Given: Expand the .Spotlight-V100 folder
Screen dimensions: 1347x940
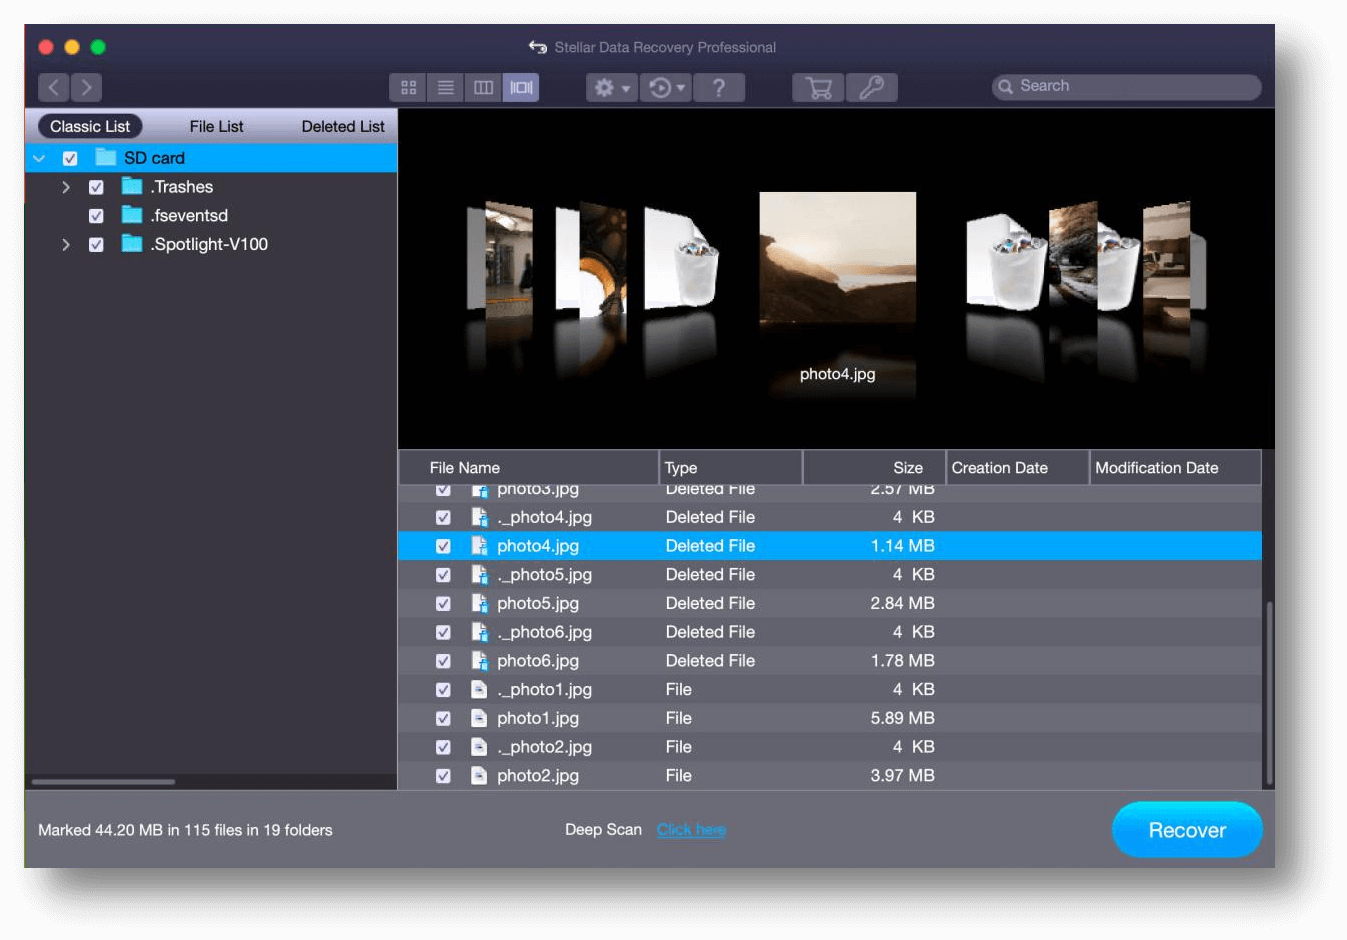Looking at the screenshot, I should [66, 244].
